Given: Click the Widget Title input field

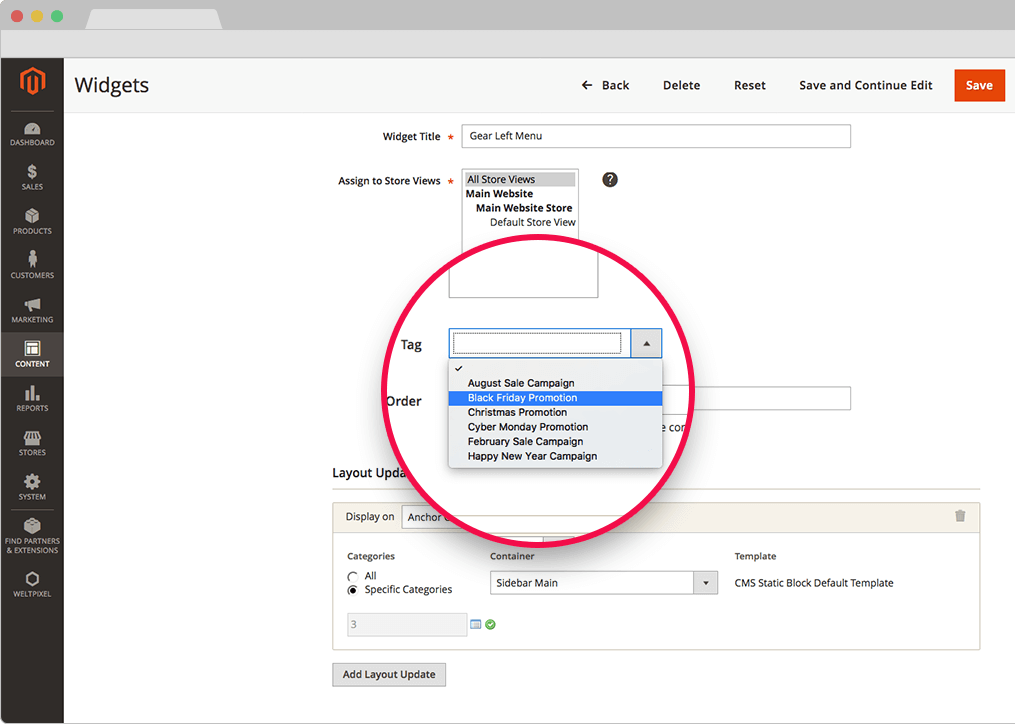Looking at the screenshot, I should tap(656, 136).
